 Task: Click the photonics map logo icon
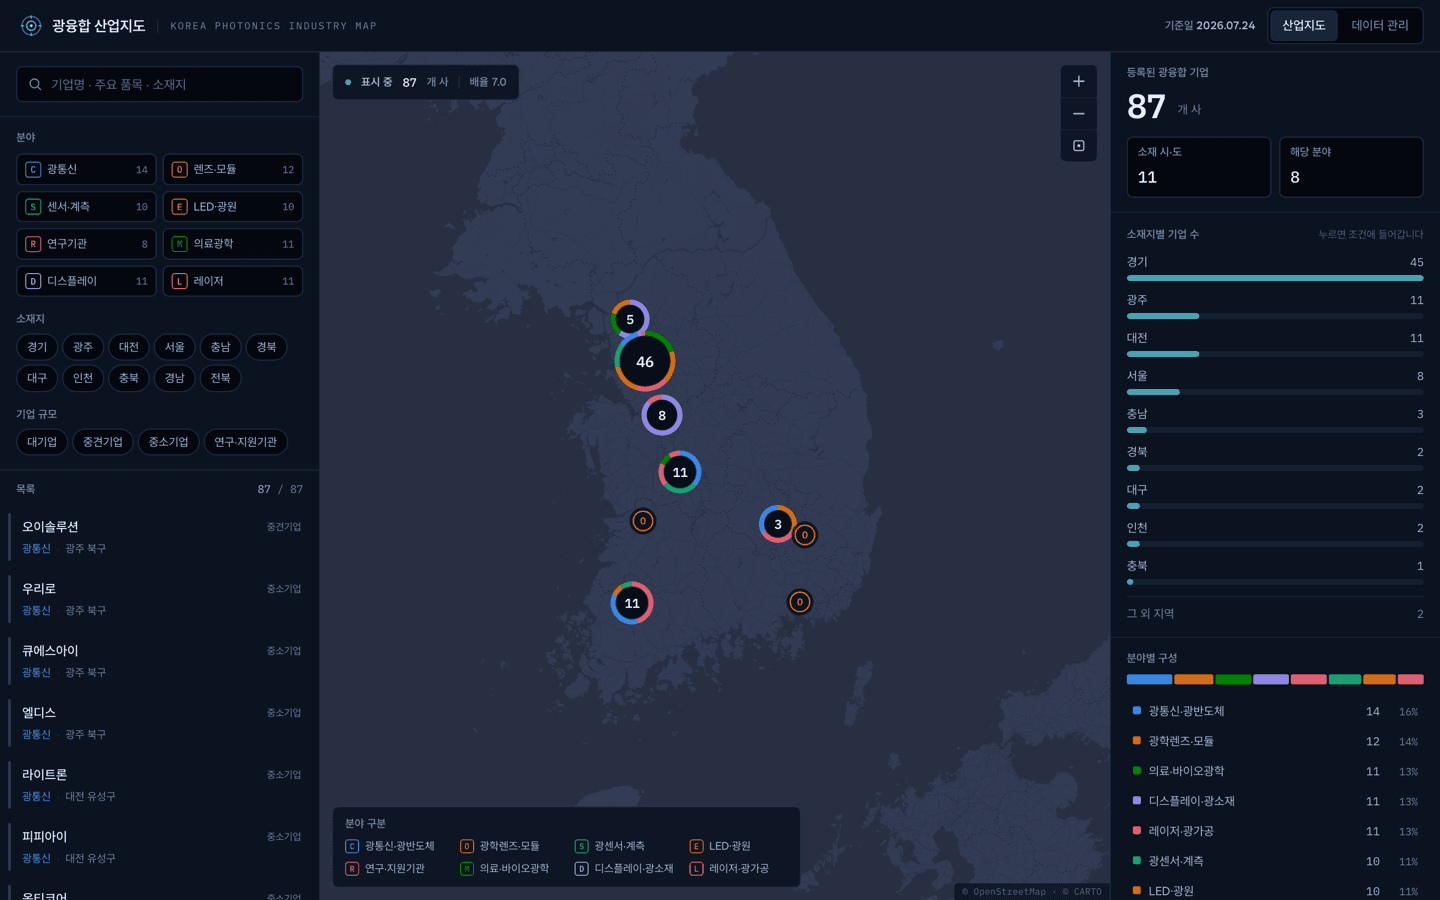pyautogui.click(x=31, y=26)
